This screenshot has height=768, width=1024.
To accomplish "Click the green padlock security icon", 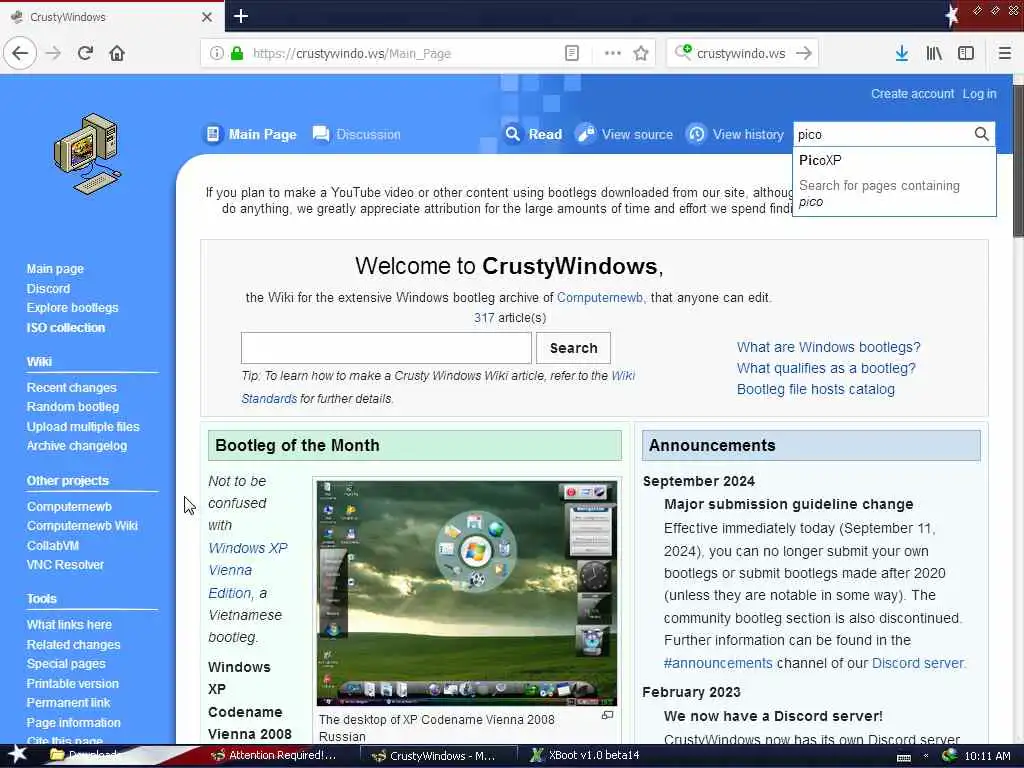I will 237,54.
